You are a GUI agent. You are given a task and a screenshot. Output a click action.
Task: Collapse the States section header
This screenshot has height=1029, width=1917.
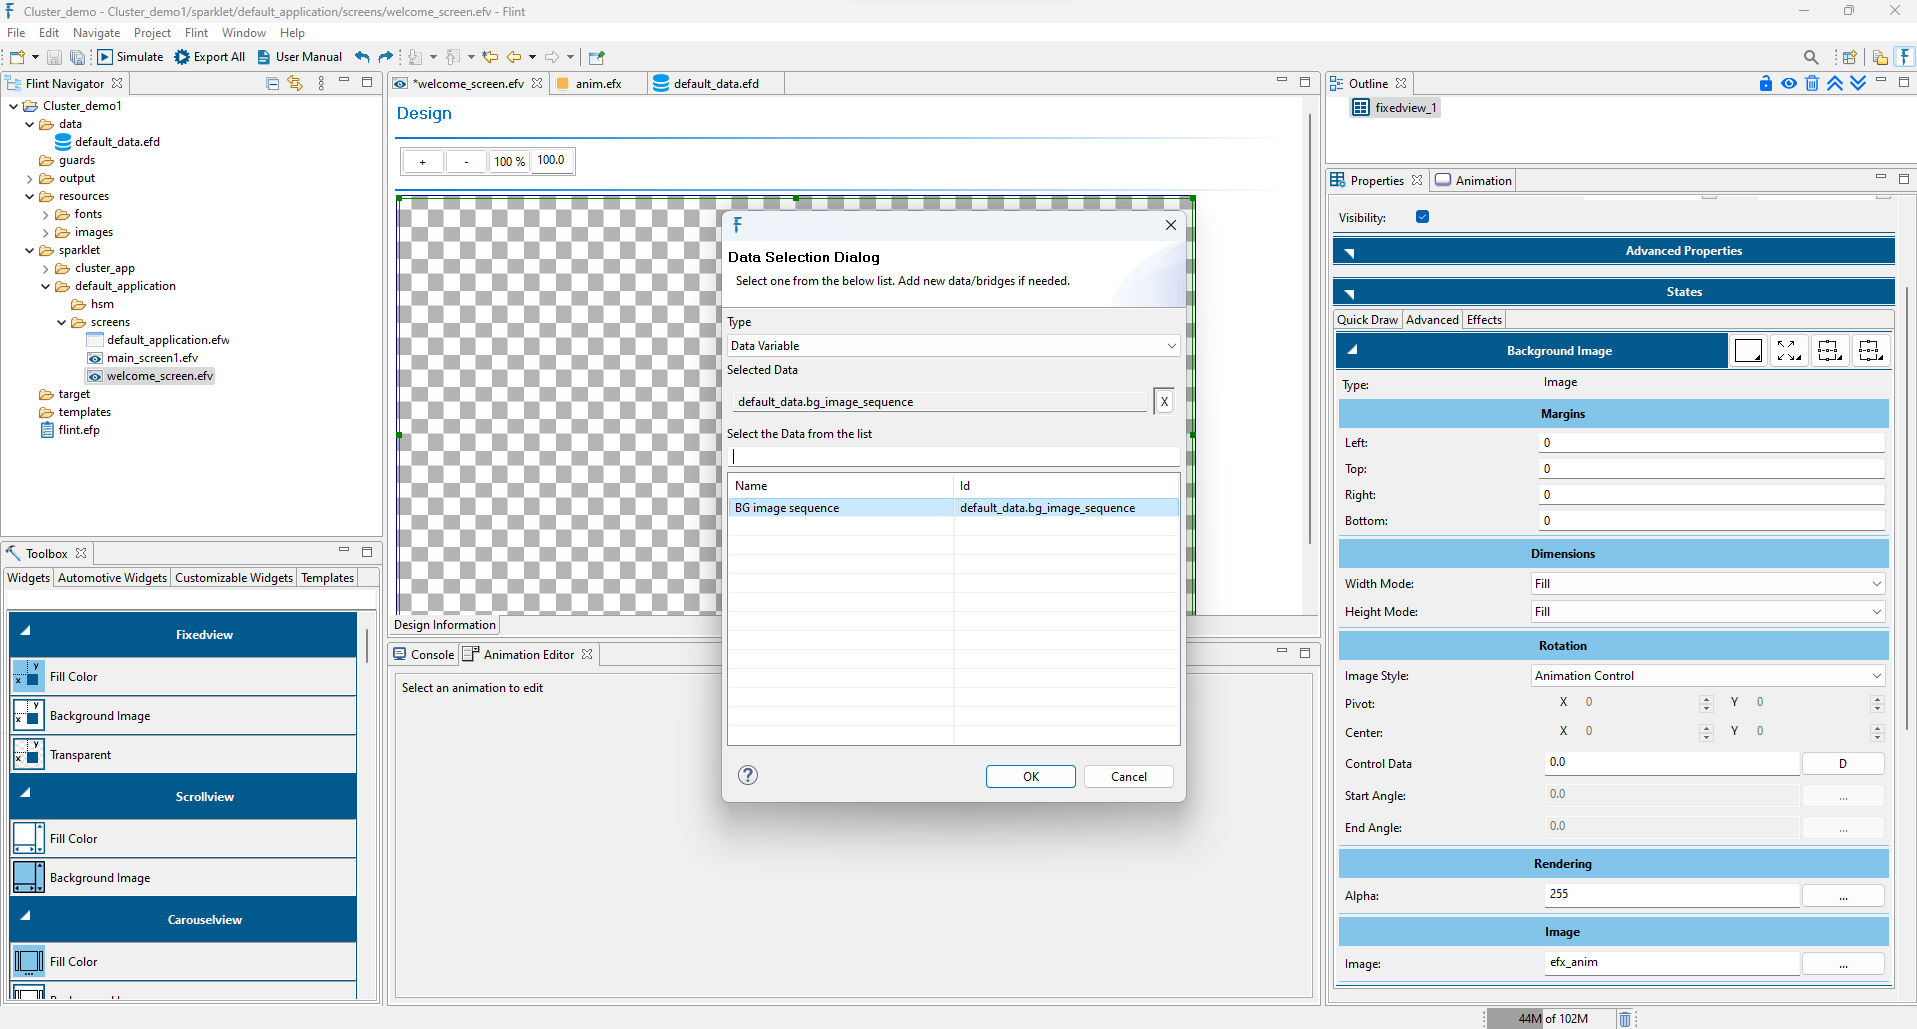tap(1351, 291)
